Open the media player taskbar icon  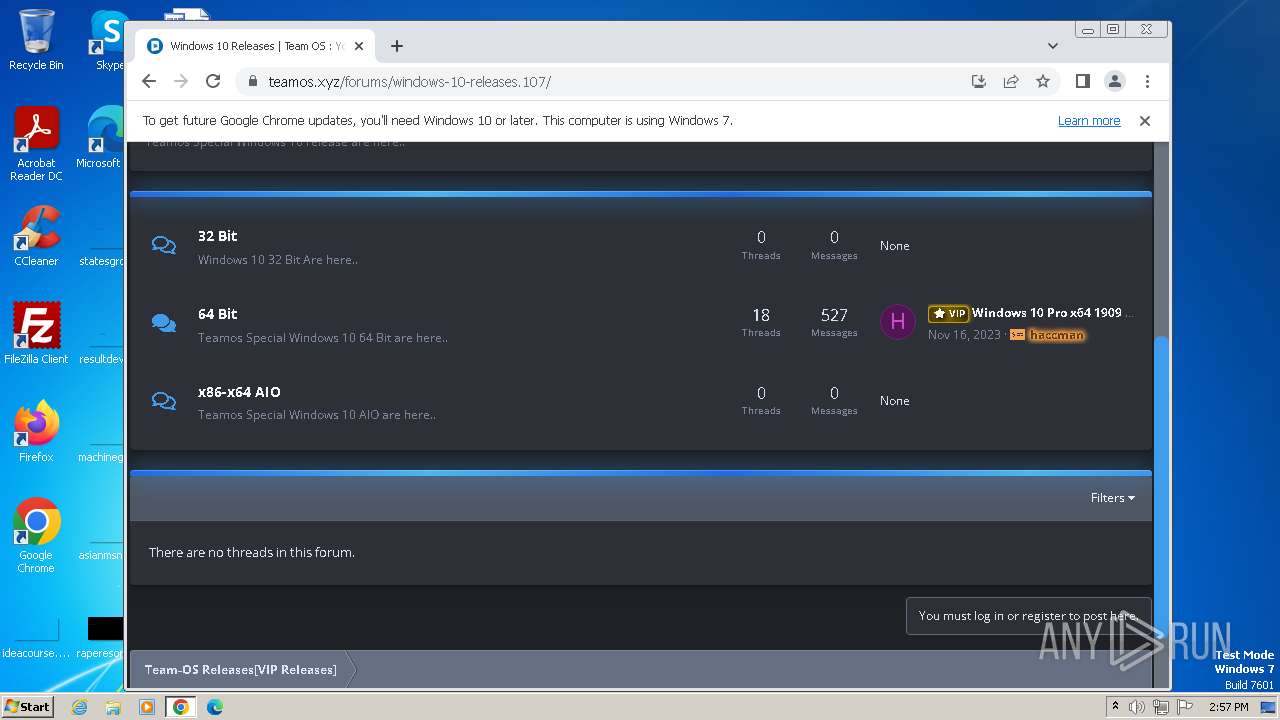point(147,707)
